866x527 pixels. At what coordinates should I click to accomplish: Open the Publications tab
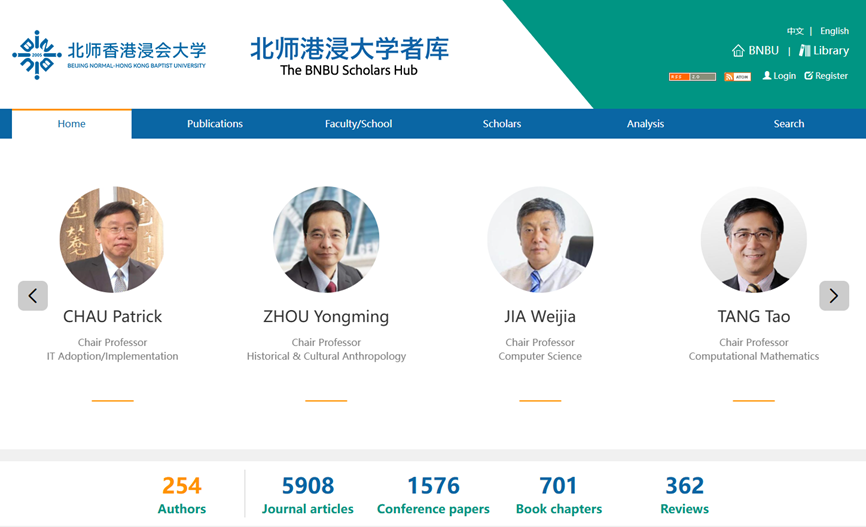coord(215,124)
